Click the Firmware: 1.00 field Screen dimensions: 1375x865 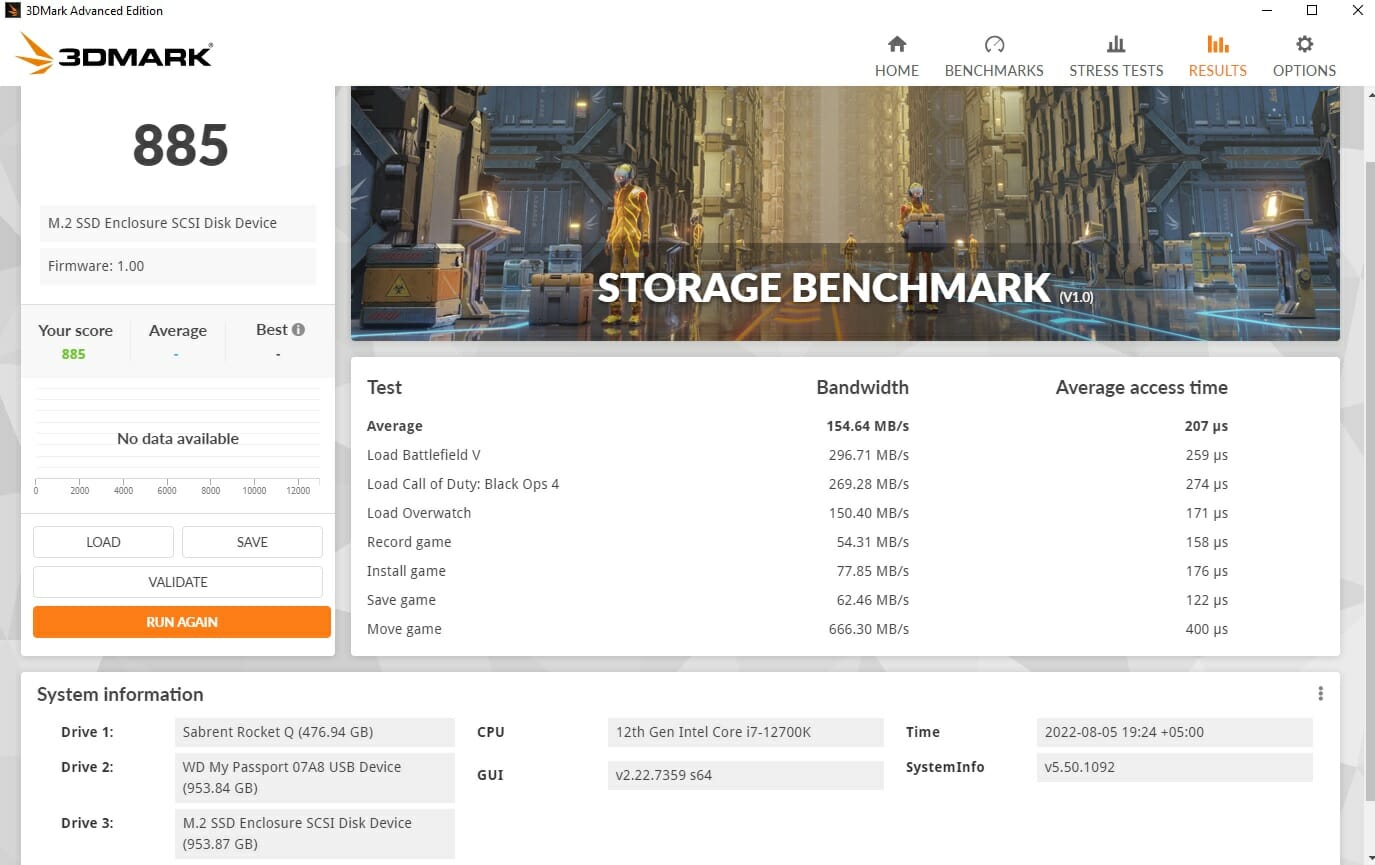pos(178,266)
